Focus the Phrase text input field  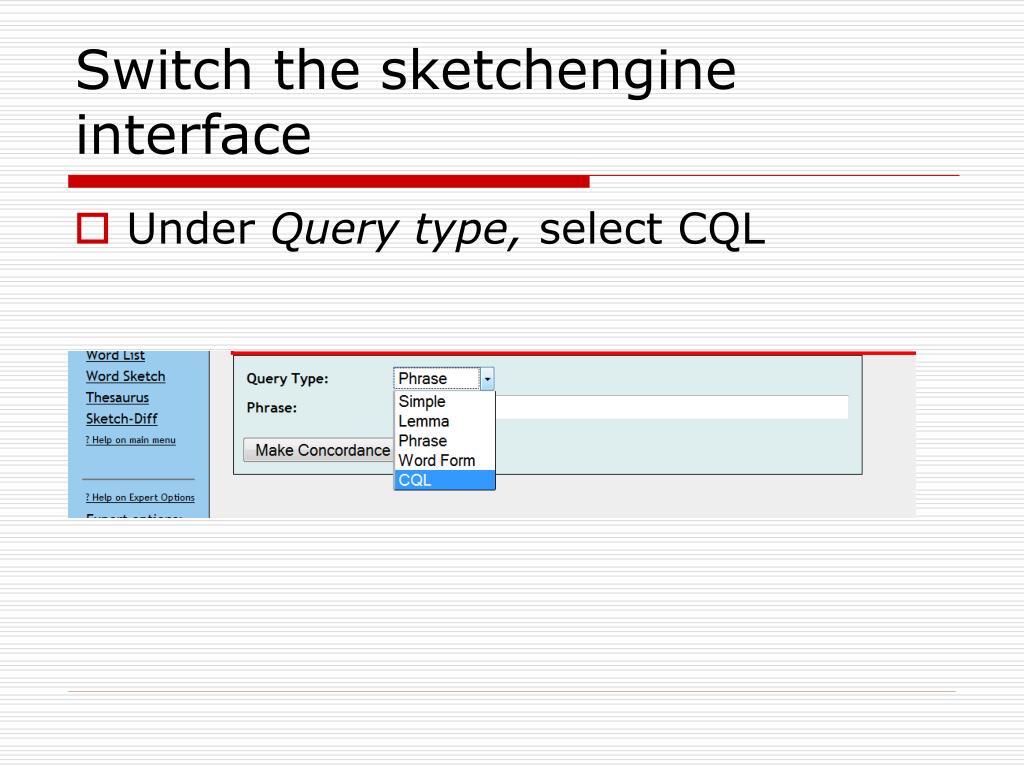[672, 407]
